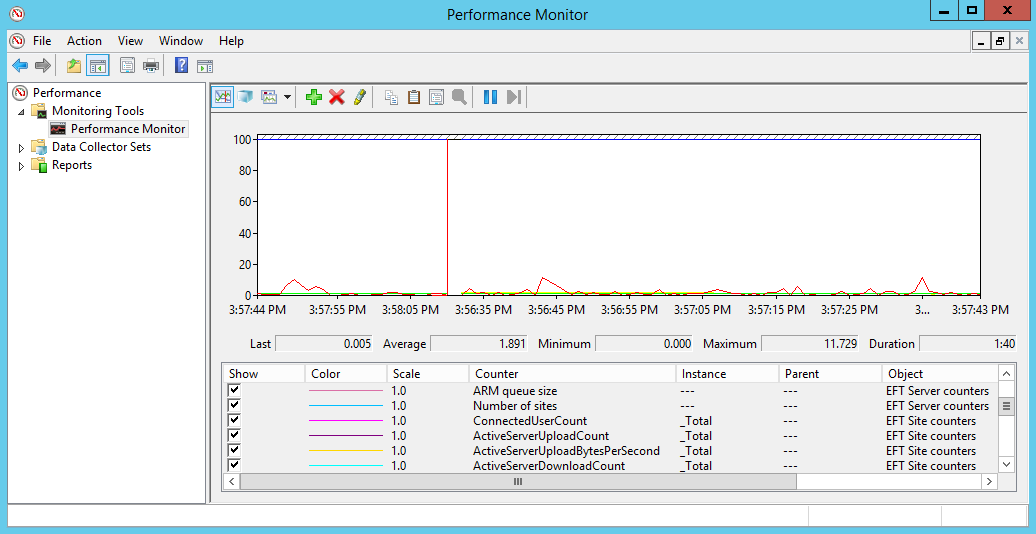Click the Back arrow in toolbar

[20, 66]
